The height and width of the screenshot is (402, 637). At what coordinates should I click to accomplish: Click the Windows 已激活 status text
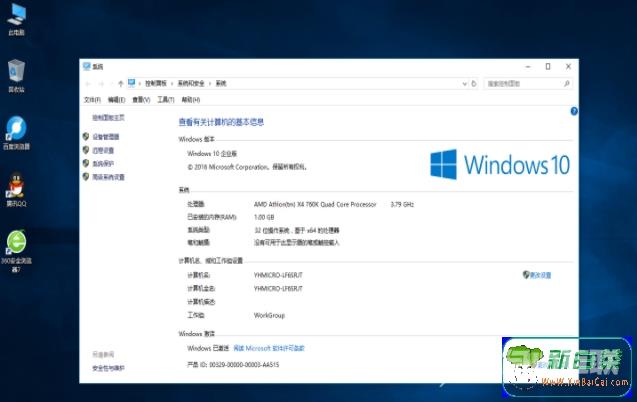point(208,348)
